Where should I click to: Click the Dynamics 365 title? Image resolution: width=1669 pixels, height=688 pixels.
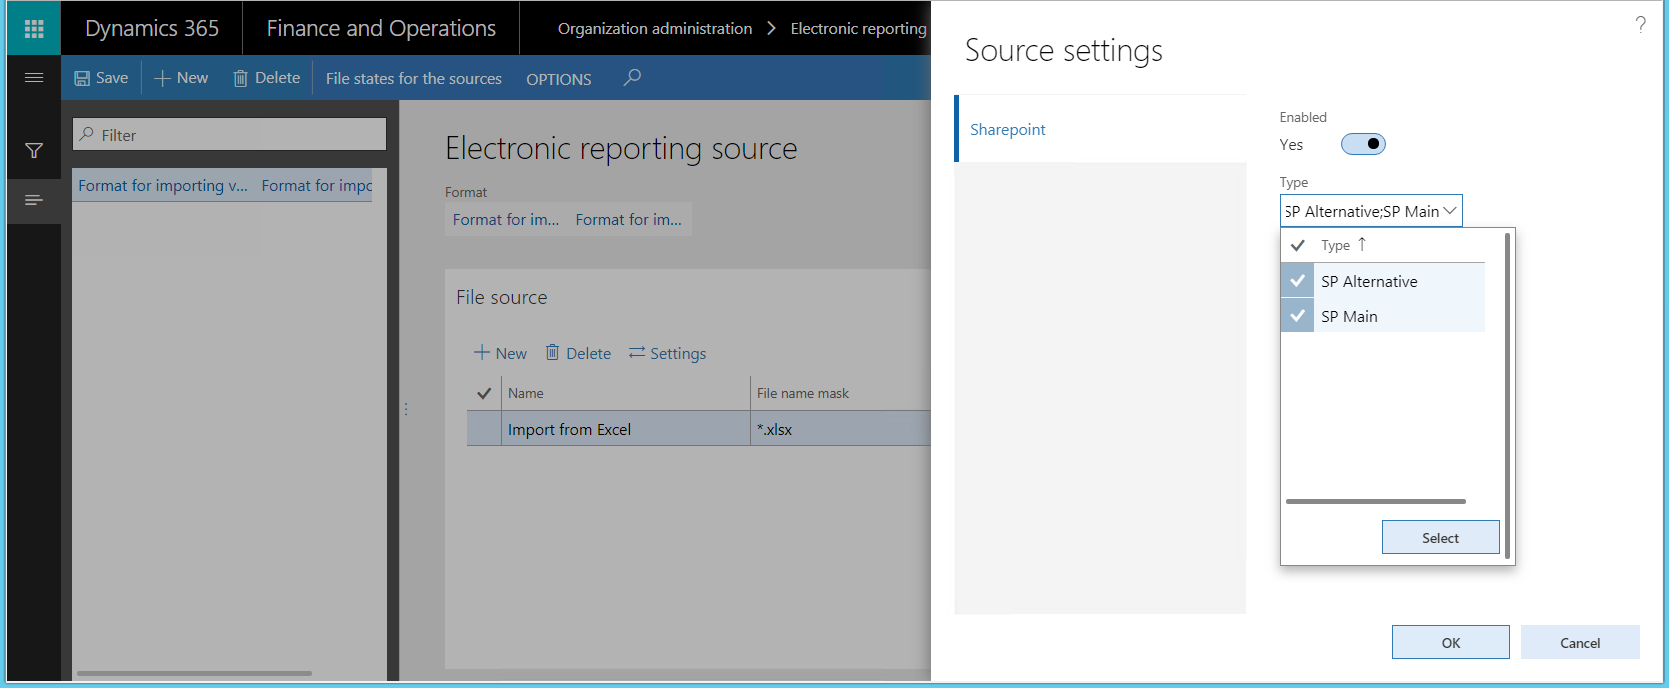coord(152,28)
